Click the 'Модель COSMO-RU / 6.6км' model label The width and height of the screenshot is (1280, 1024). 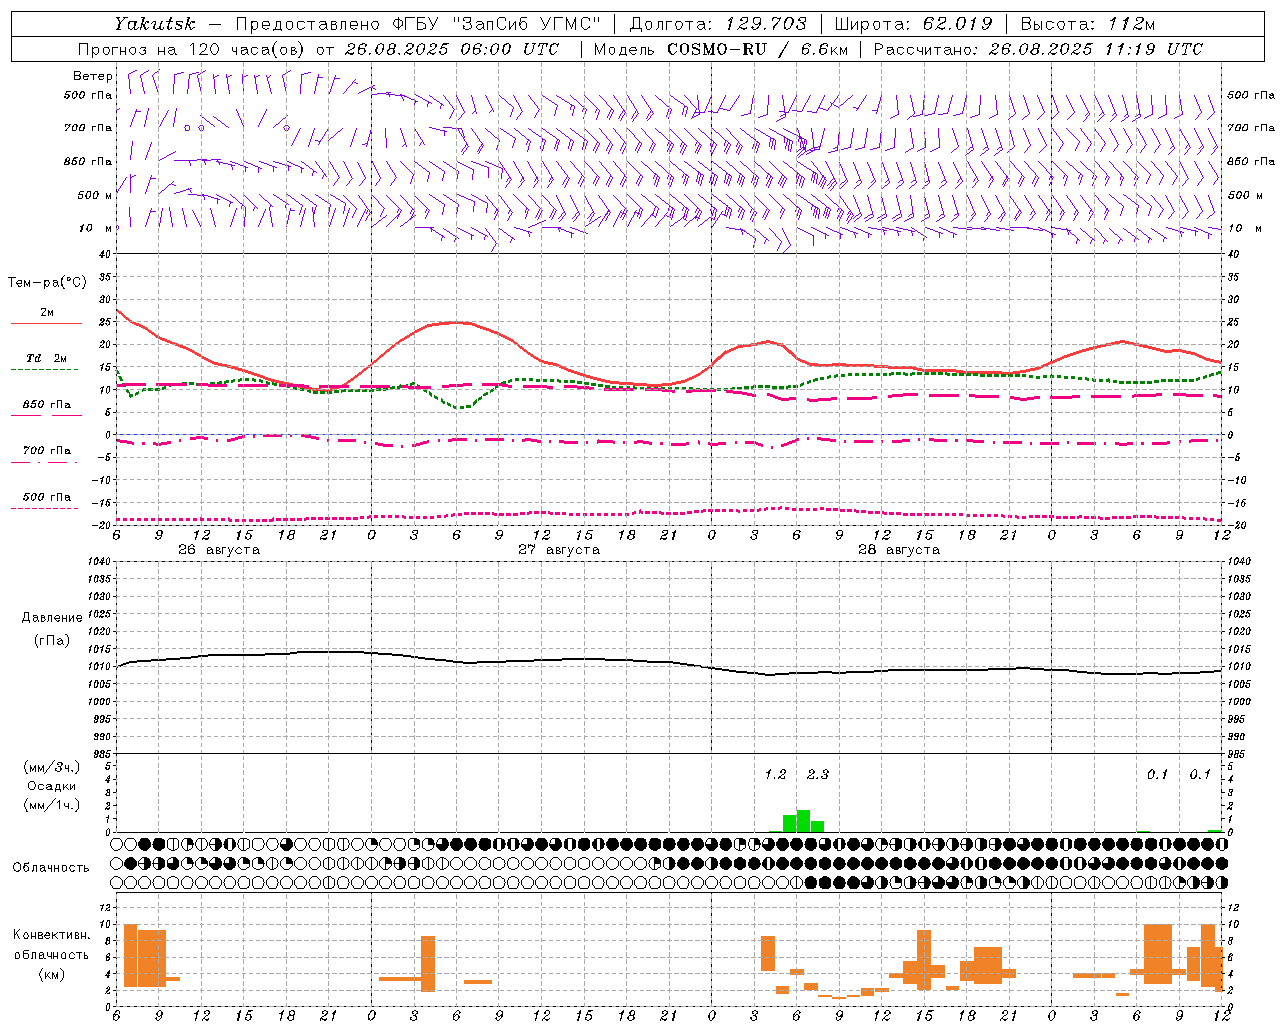pyautogui.click(x=720, y=49)
